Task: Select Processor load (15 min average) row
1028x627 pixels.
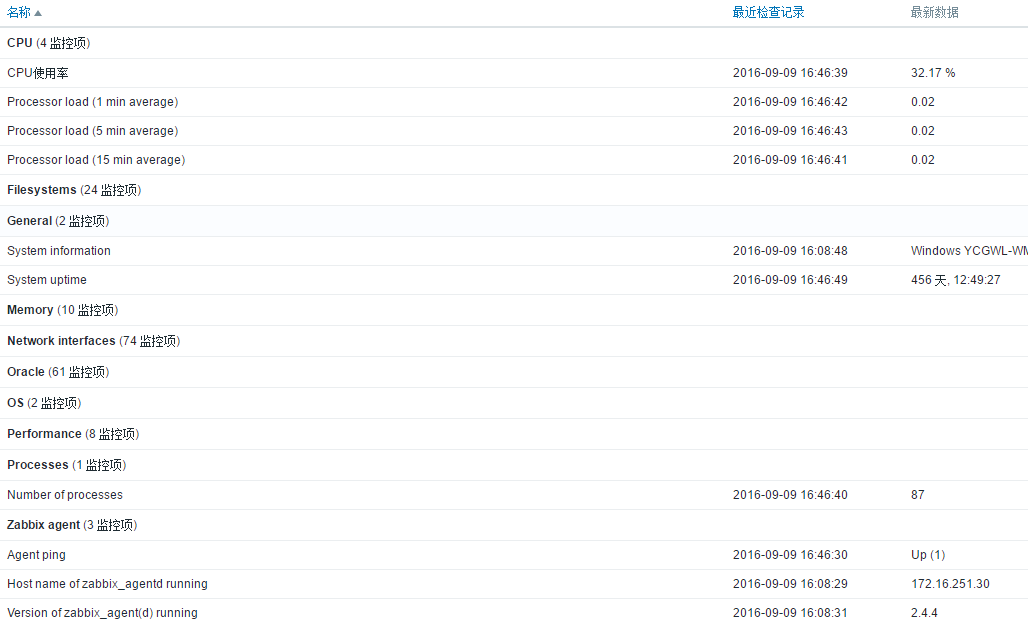Action: [96, 160]
